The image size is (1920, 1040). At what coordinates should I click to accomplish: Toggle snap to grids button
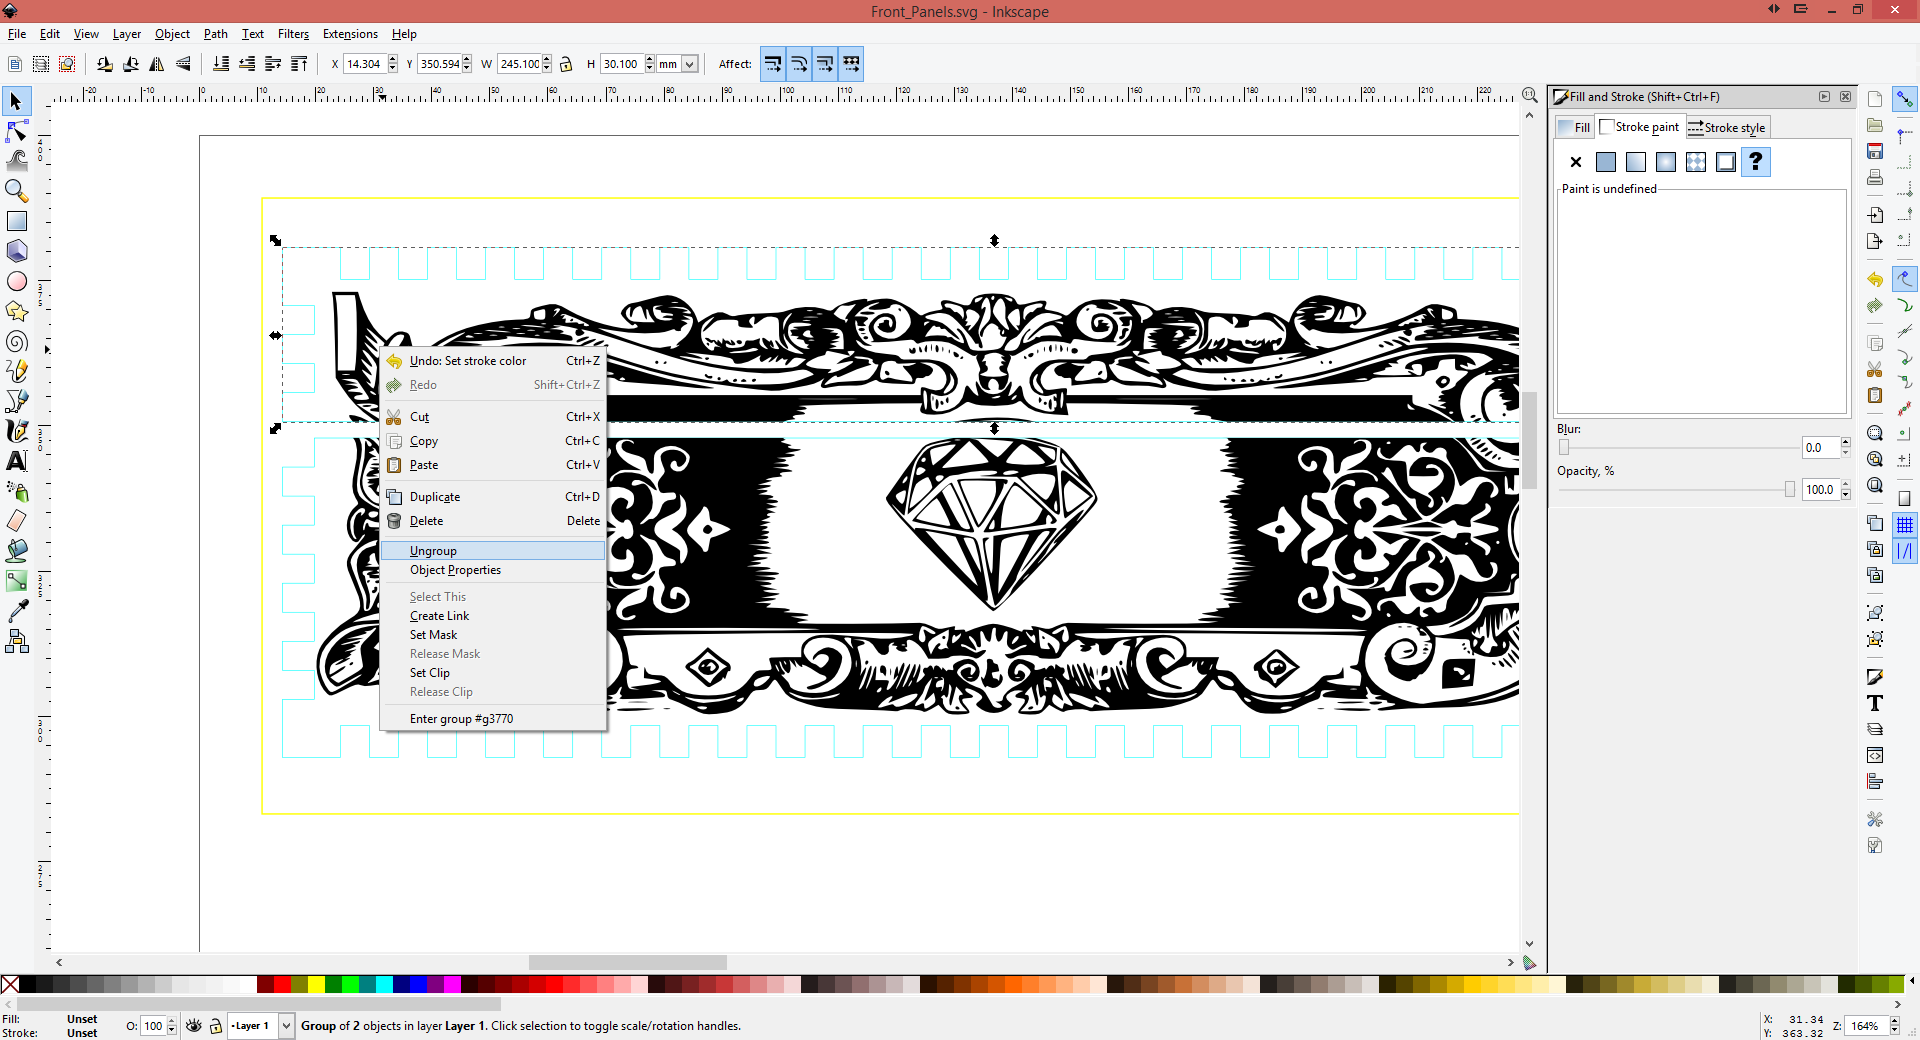coord(1905,524)
